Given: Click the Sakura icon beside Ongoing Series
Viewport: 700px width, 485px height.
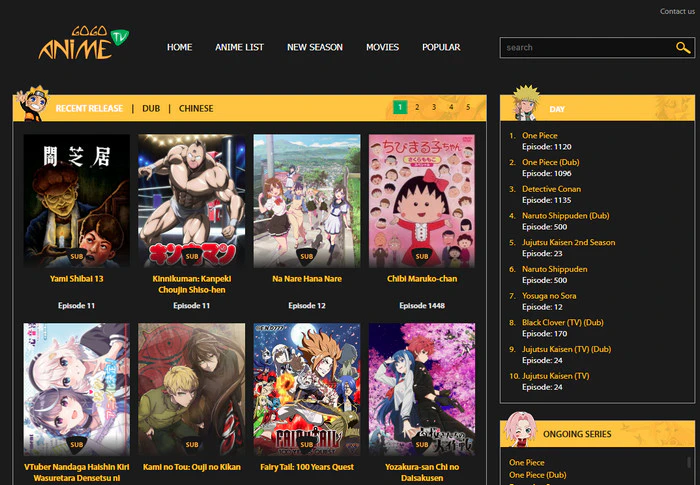Looking at the screenshot, I should coord(520,430).
